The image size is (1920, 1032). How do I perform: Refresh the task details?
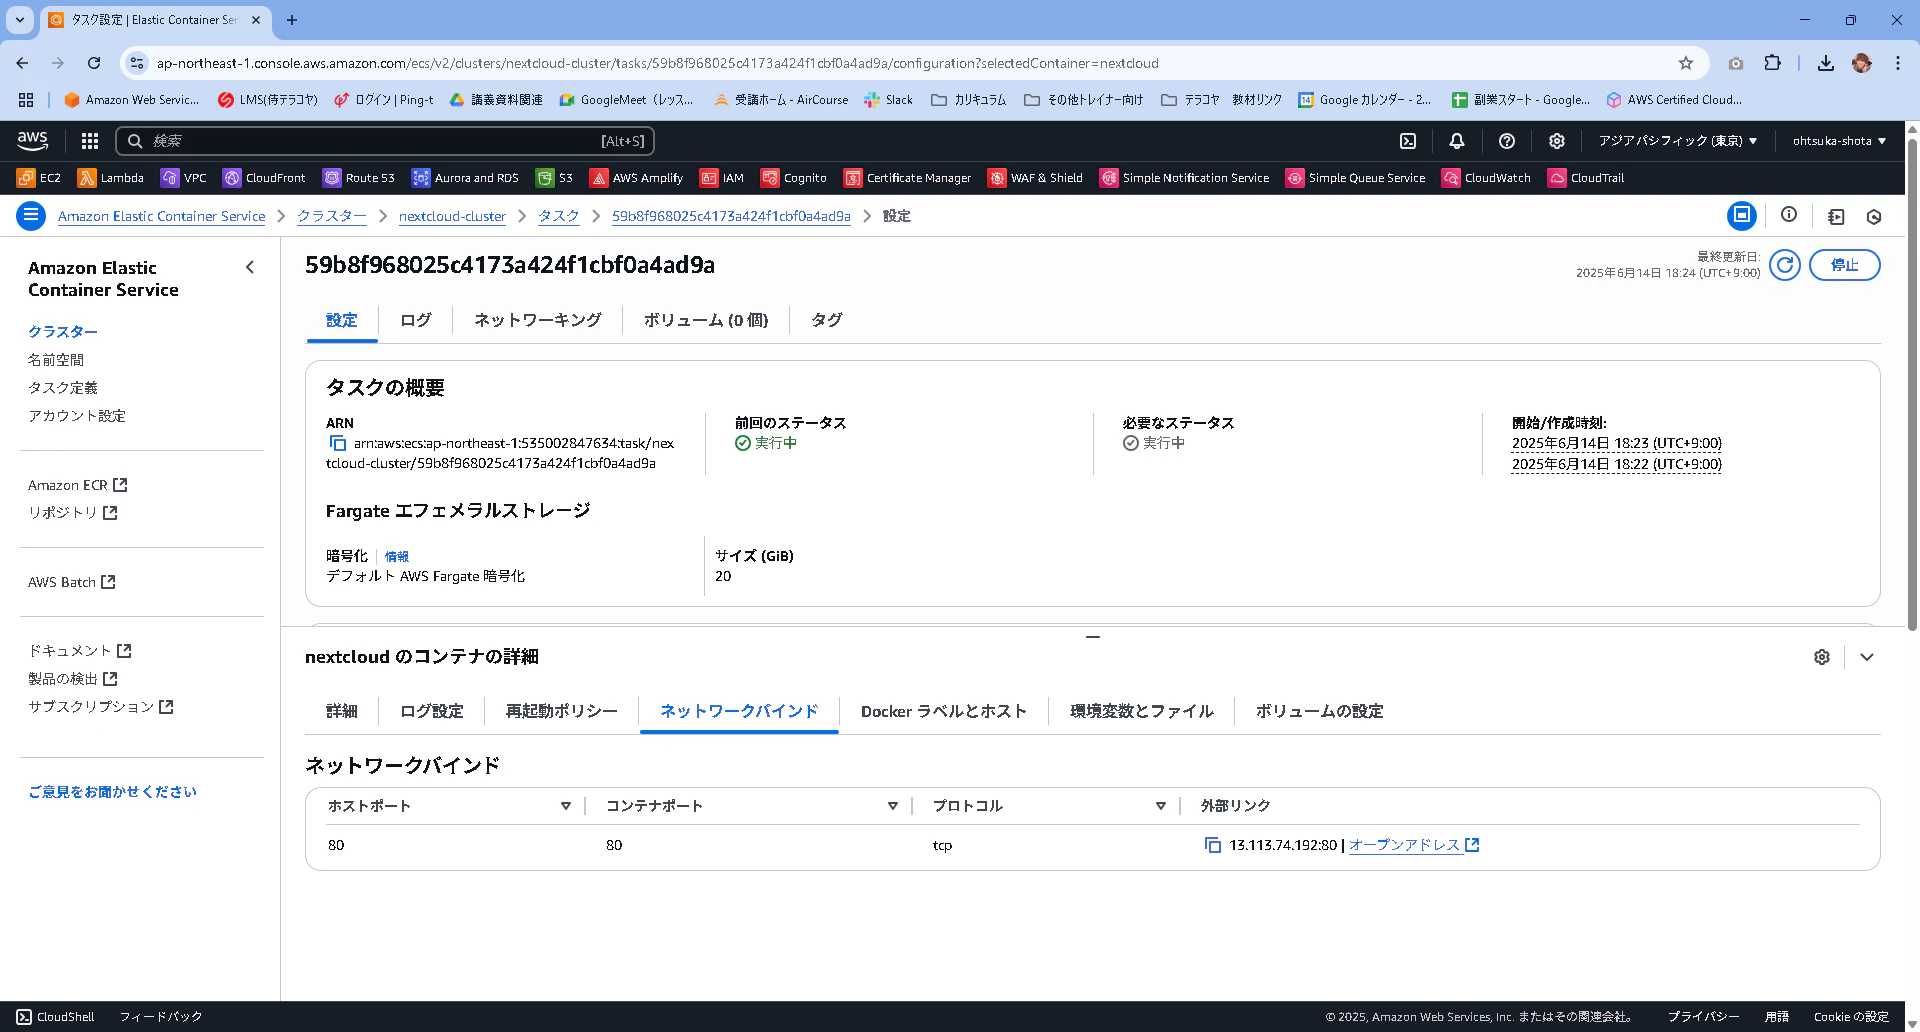(x=1785, y=265)
